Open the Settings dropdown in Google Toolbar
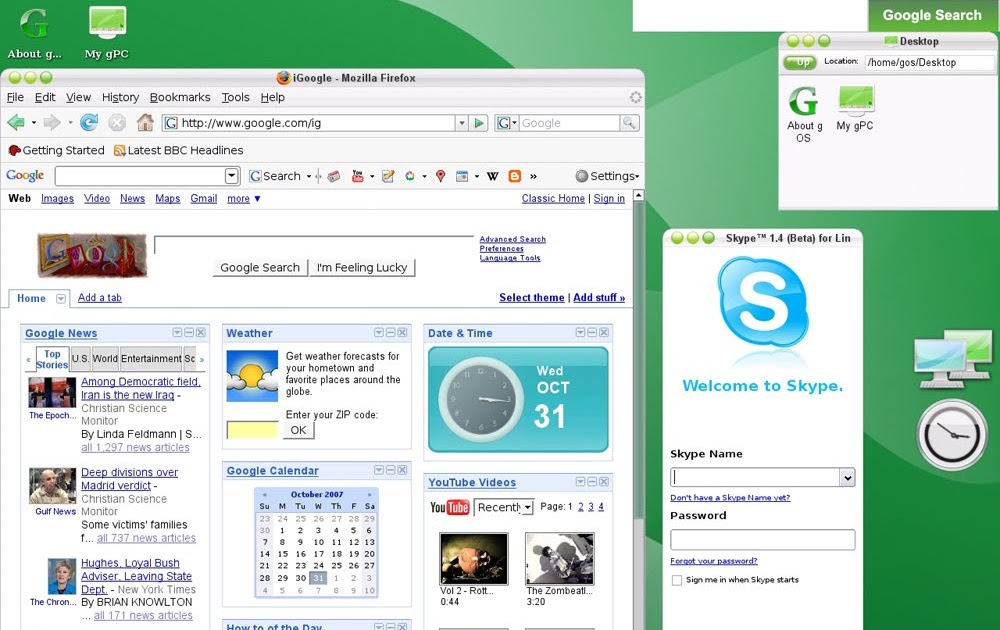1000x630 pixels. click(607, 176)
